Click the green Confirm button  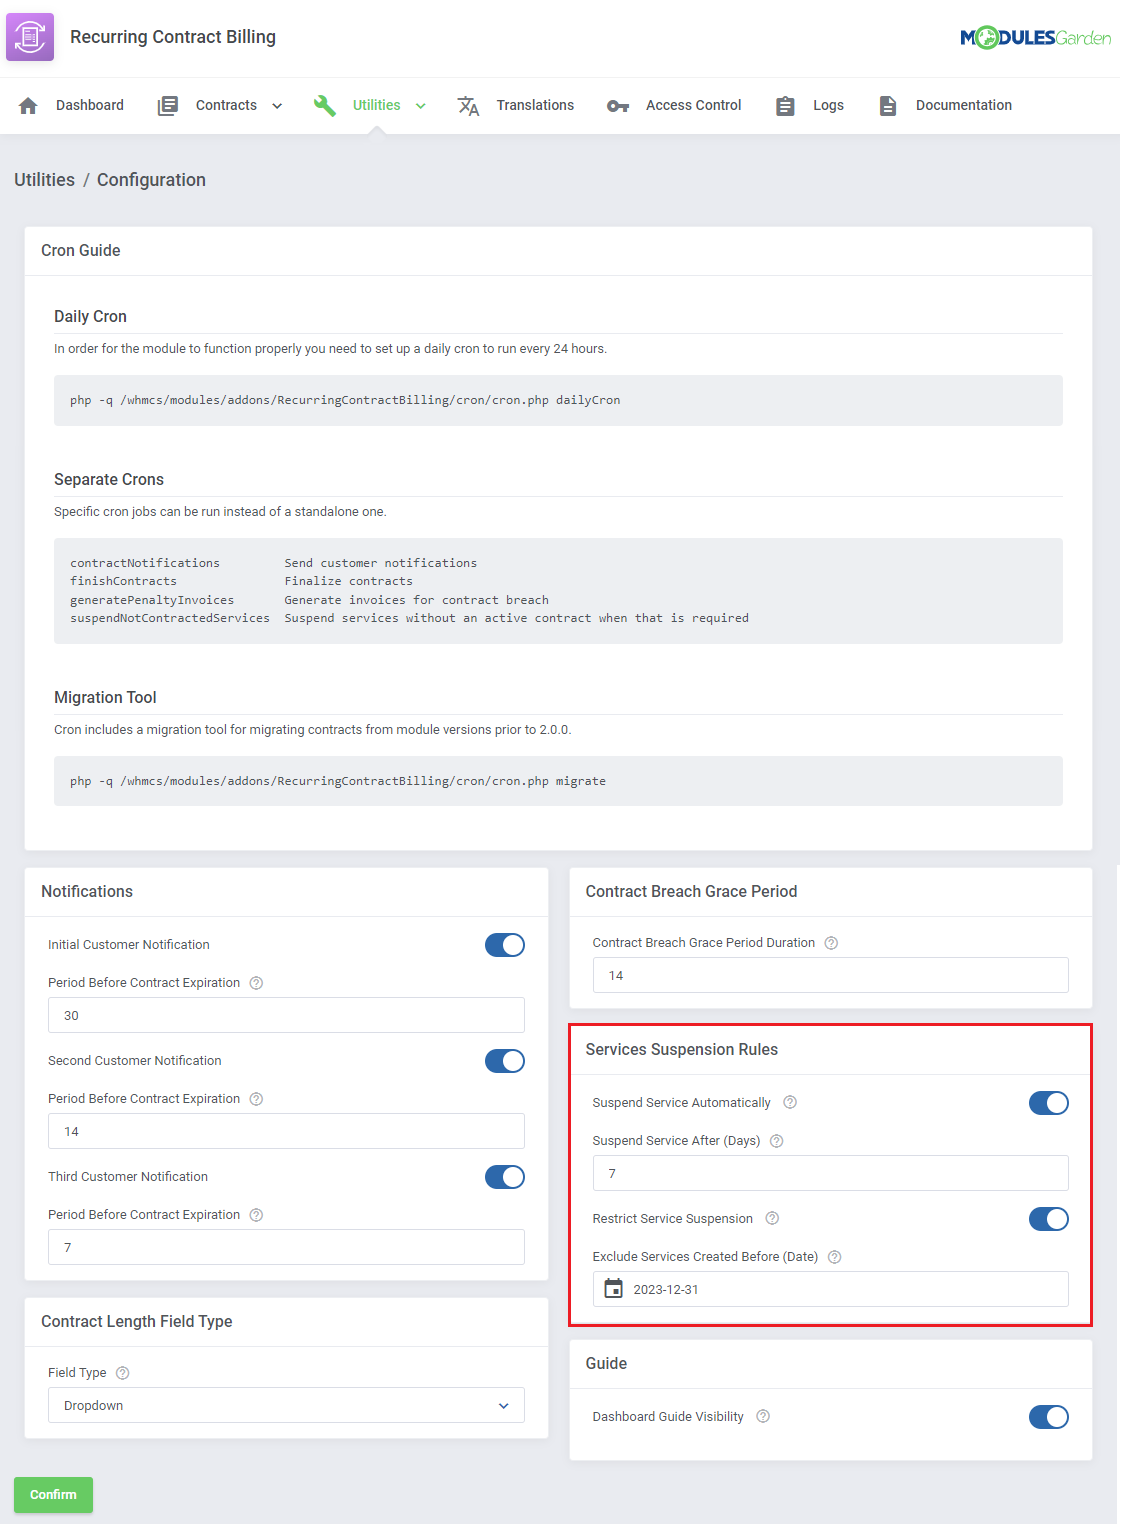[x=53, y=1495]
